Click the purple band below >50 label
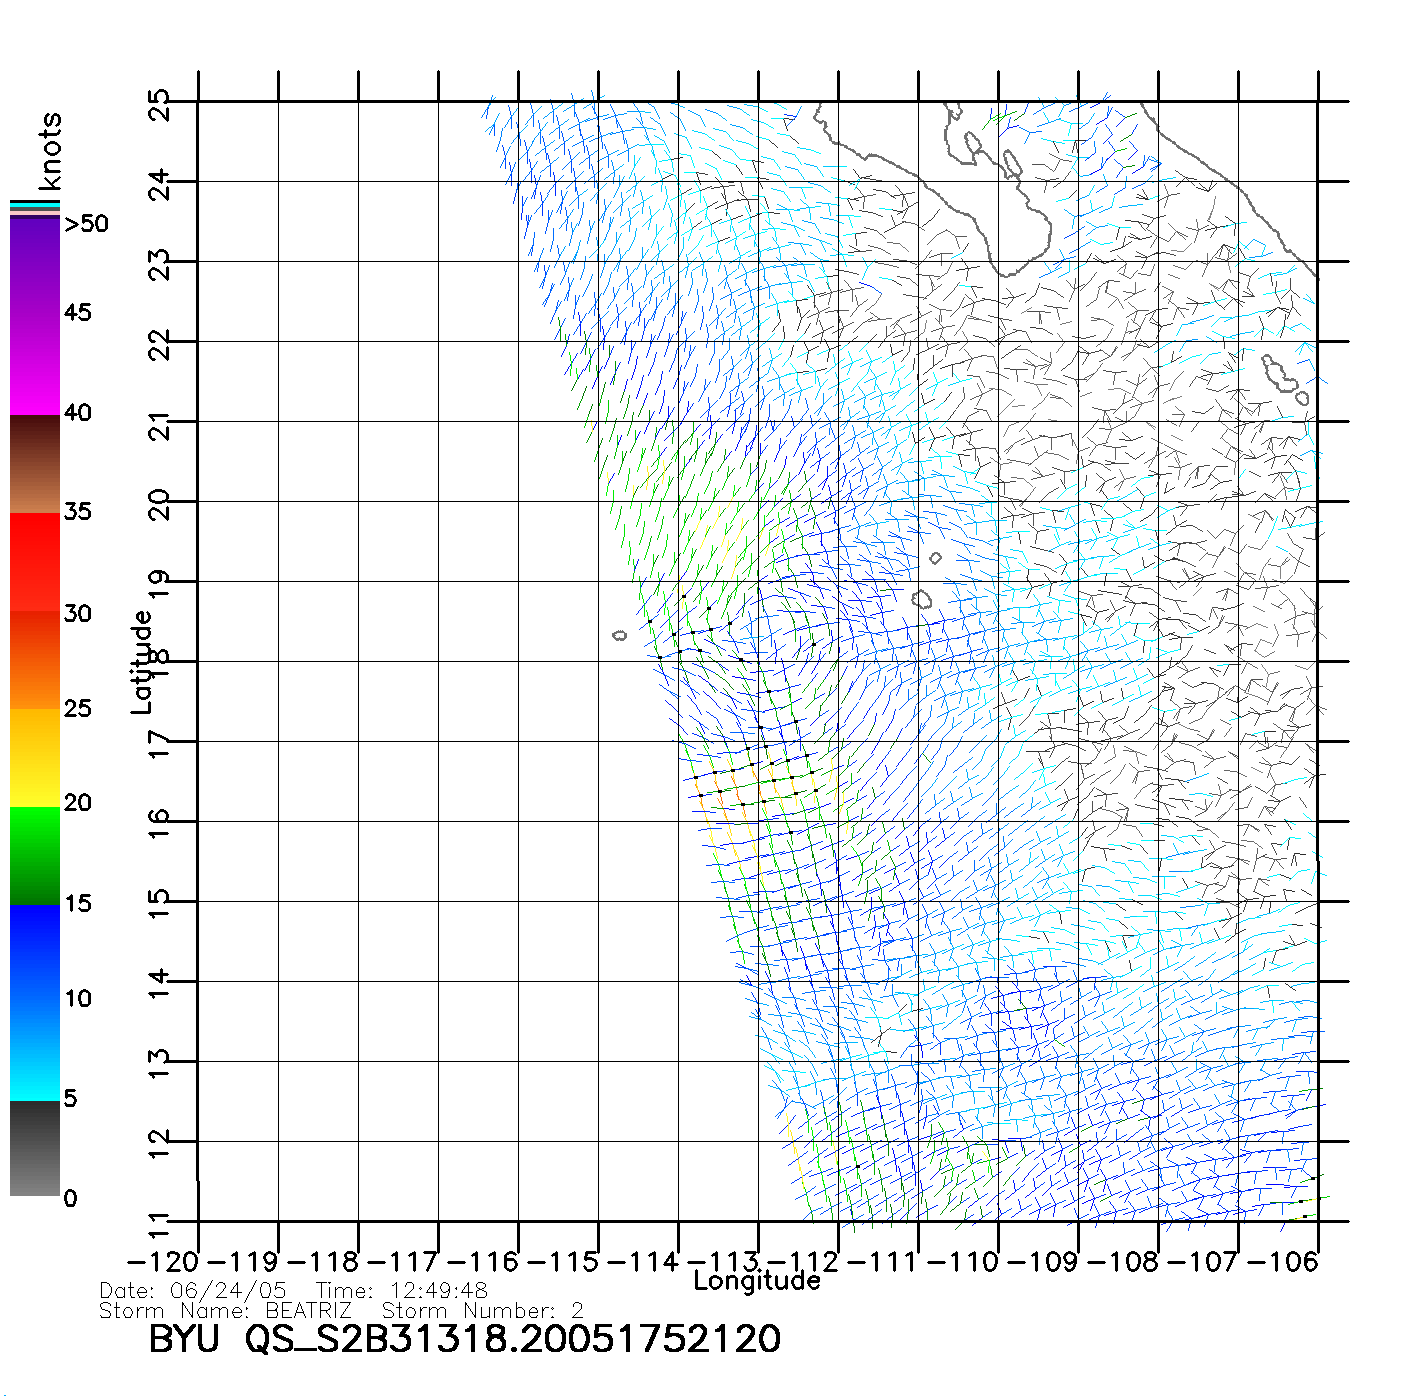The width and height of the screenshot is (1420, 1400). click(x=35, y=265)
